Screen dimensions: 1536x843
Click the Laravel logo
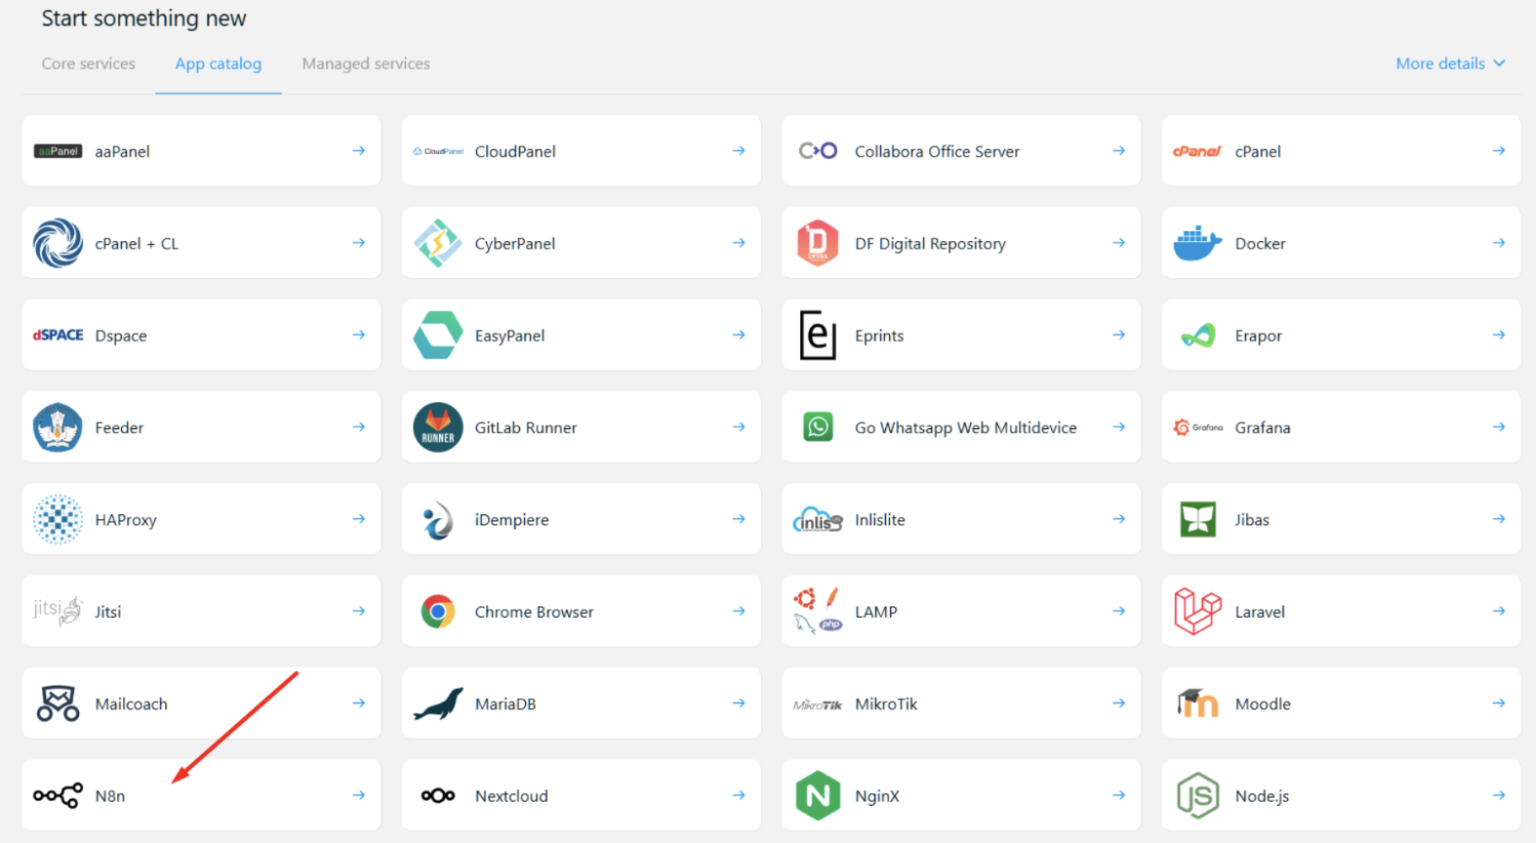click(1198, 611)
